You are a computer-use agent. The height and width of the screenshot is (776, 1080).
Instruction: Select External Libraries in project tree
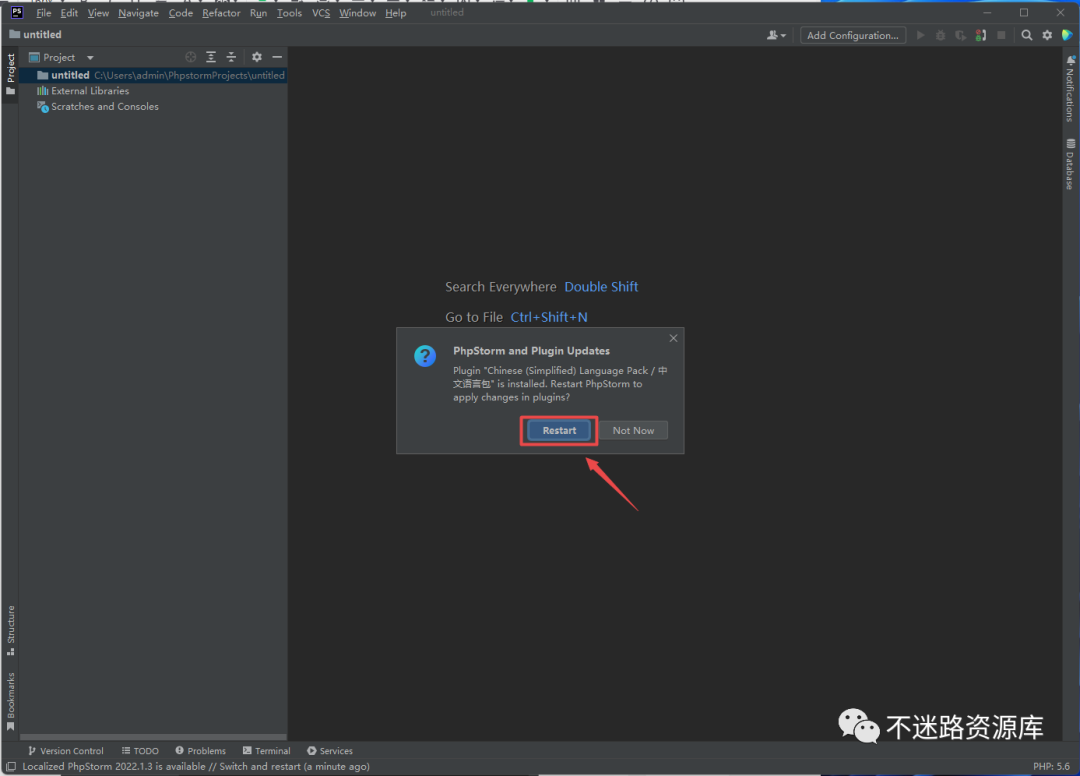pos(90,91)
